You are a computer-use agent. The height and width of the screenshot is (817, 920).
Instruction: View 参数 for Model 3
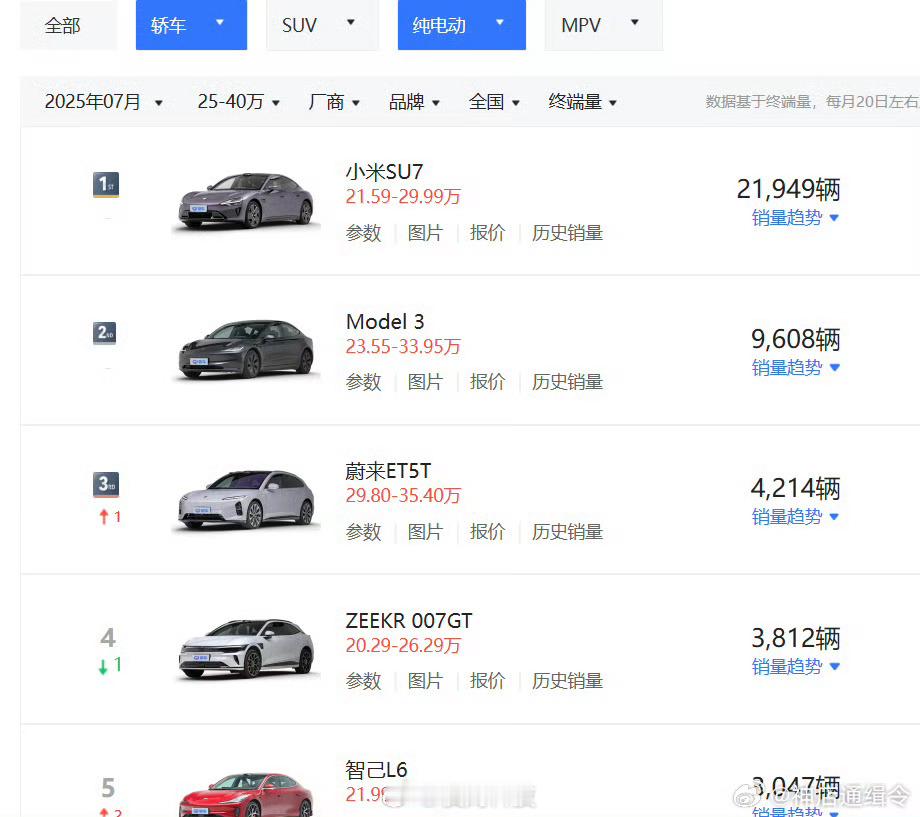(364, 382)
